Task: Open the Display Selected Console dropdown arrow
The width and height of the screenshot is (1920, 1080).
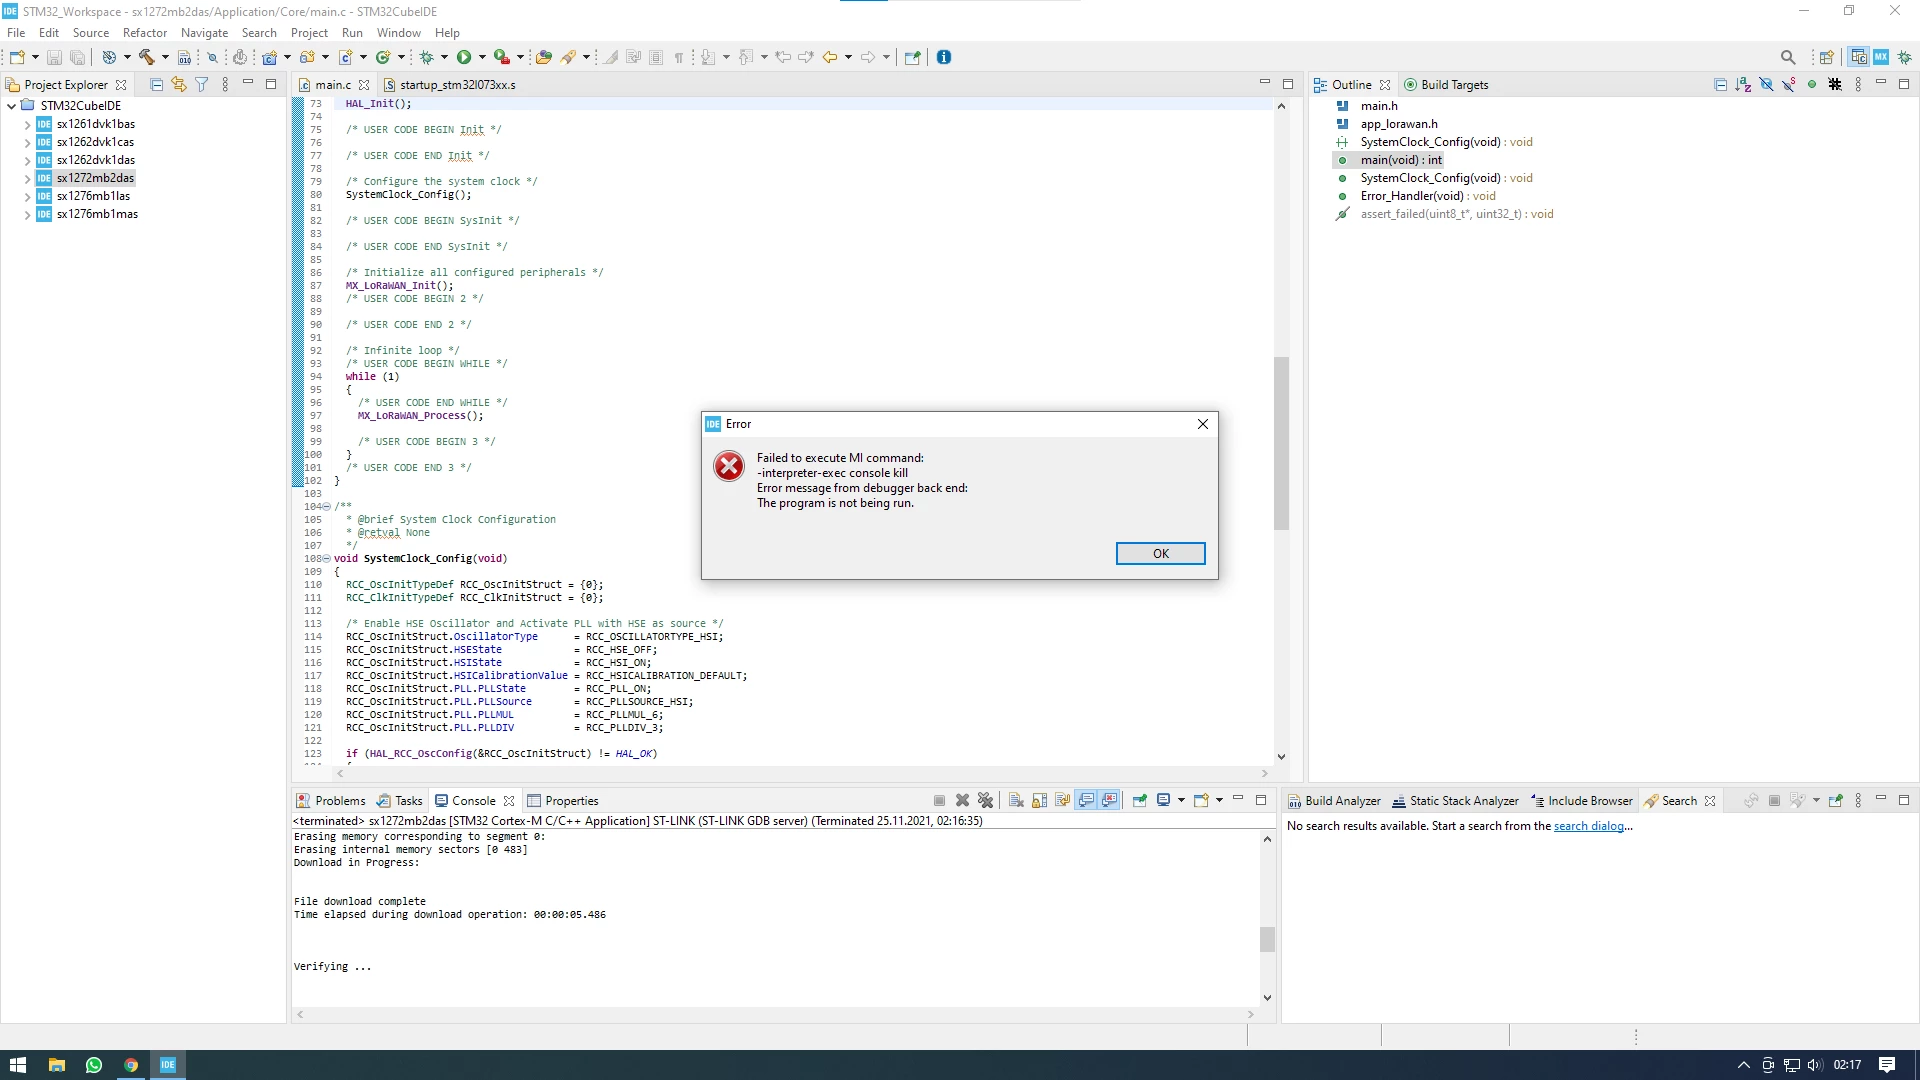Action: [x=1181, y=800]
